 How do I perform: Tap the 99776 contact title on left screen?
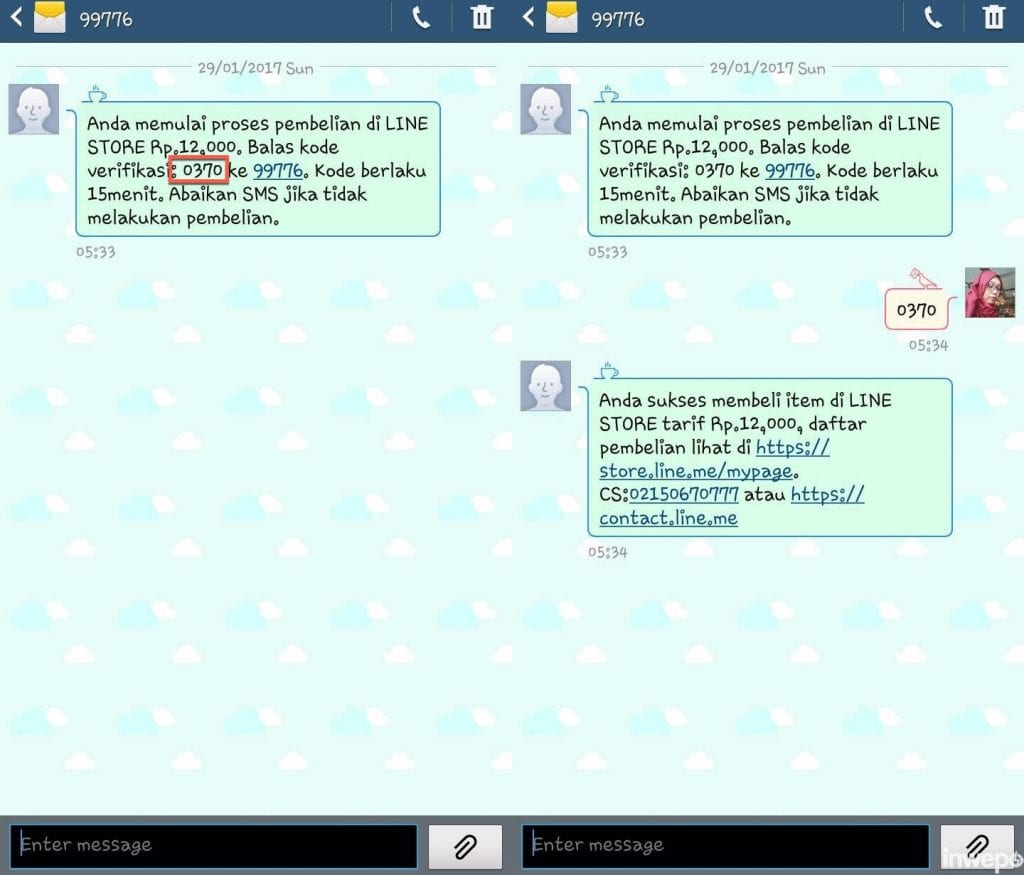click(106, 20)
